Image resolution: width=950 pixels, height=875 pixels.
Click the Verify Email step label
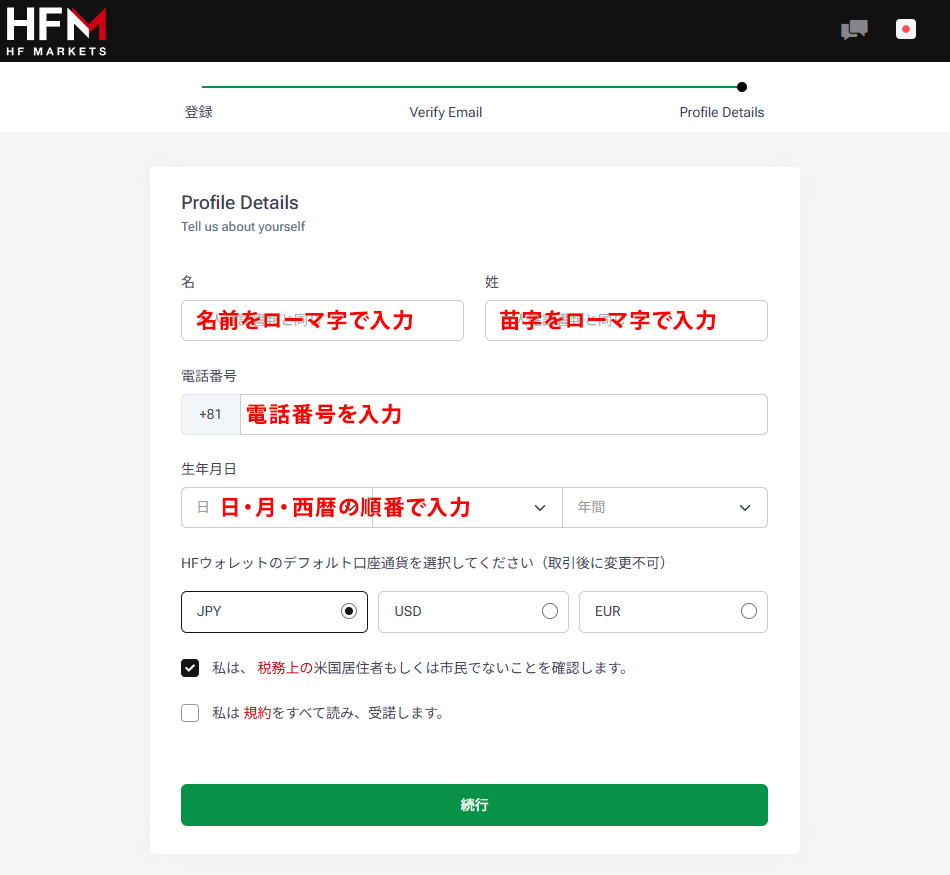[x=446, y=112]
